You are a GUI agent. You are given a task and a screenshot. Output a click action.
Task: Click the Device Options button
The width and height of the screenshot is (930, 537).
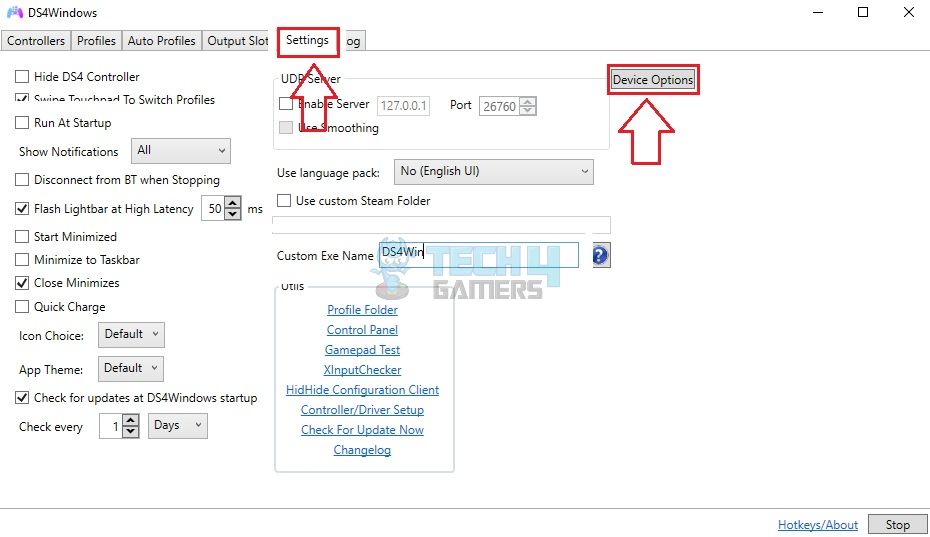pyautogui.click(x=652, y=80)
